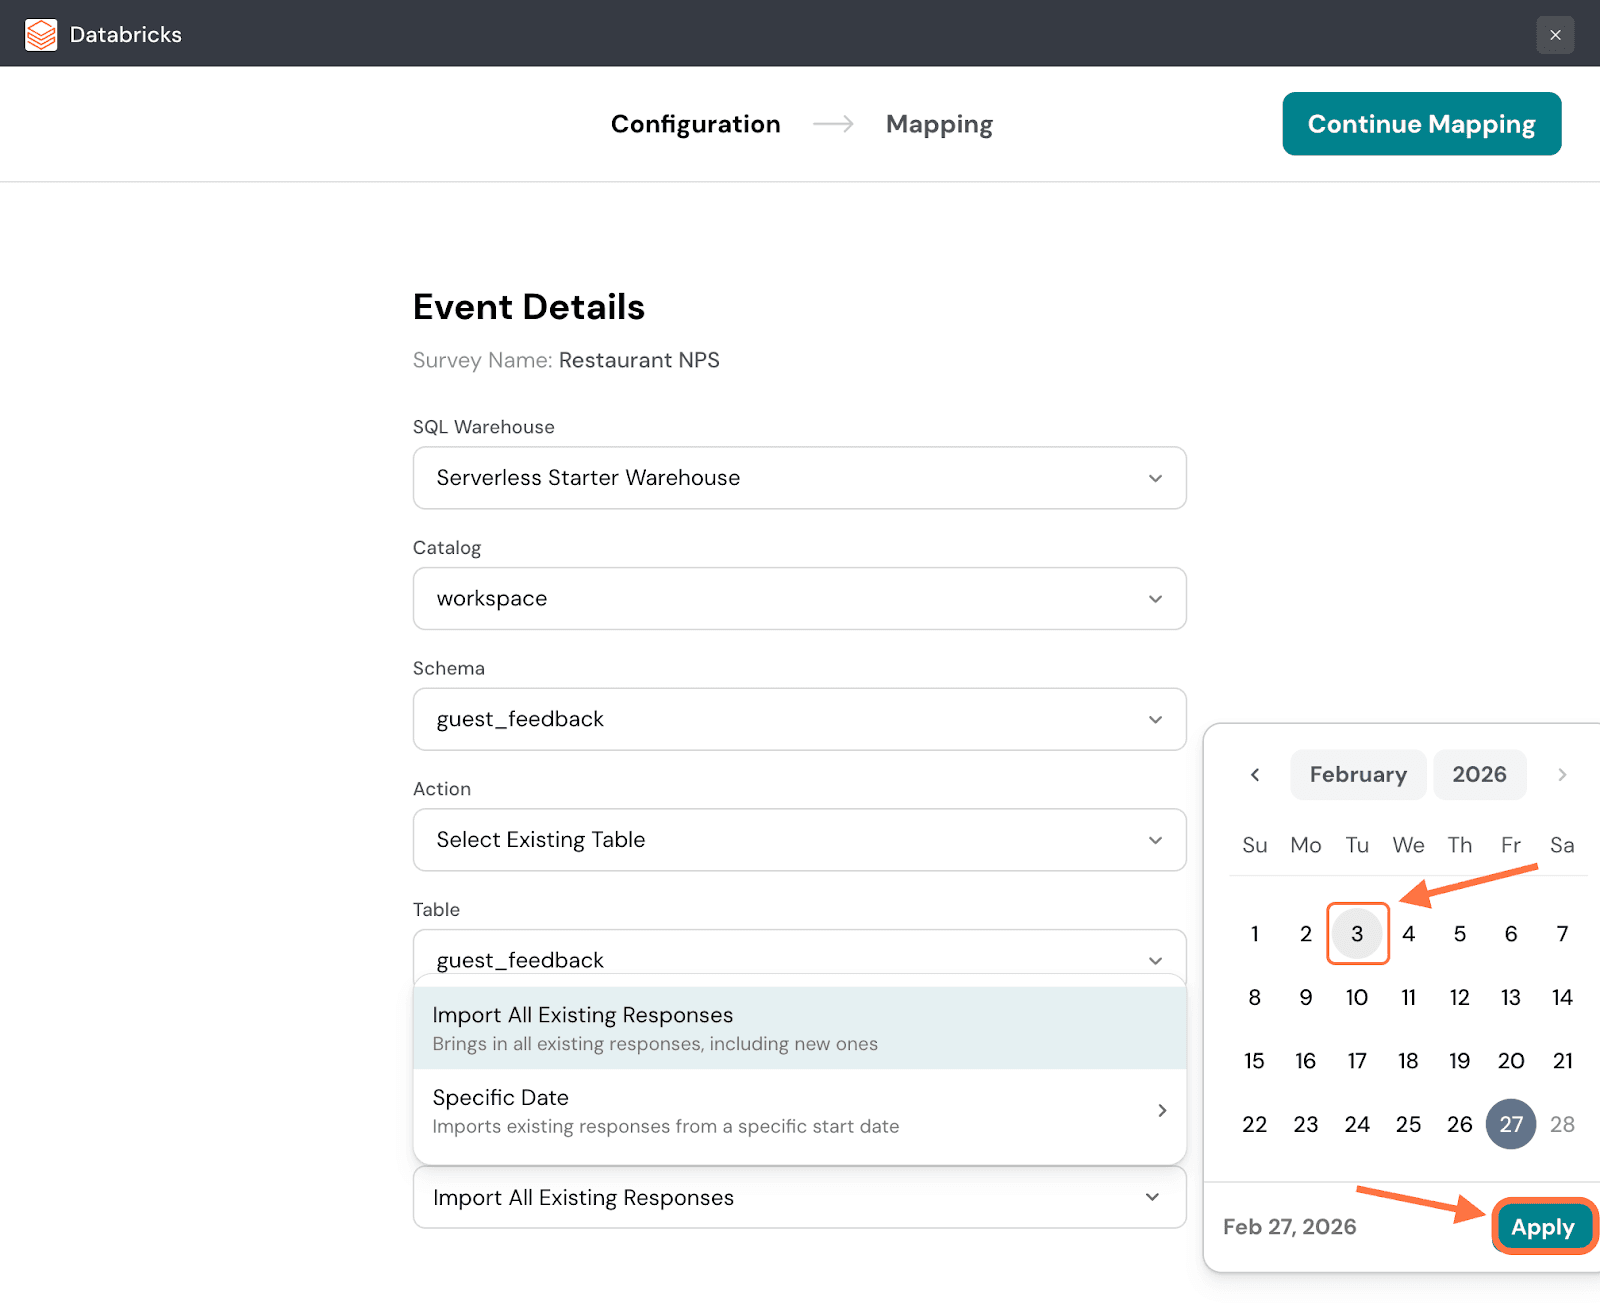Select the Configuration step

click(695, 124)
